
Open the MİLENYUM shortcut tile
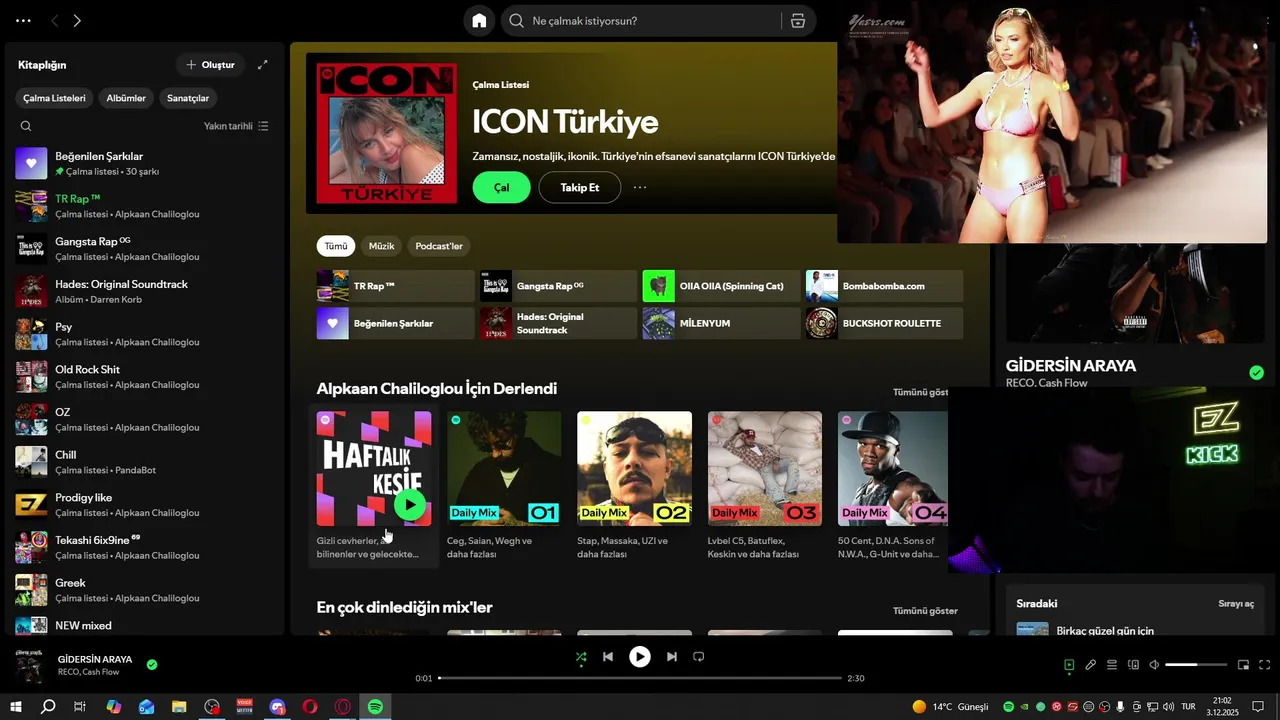(x=721, y=323)
